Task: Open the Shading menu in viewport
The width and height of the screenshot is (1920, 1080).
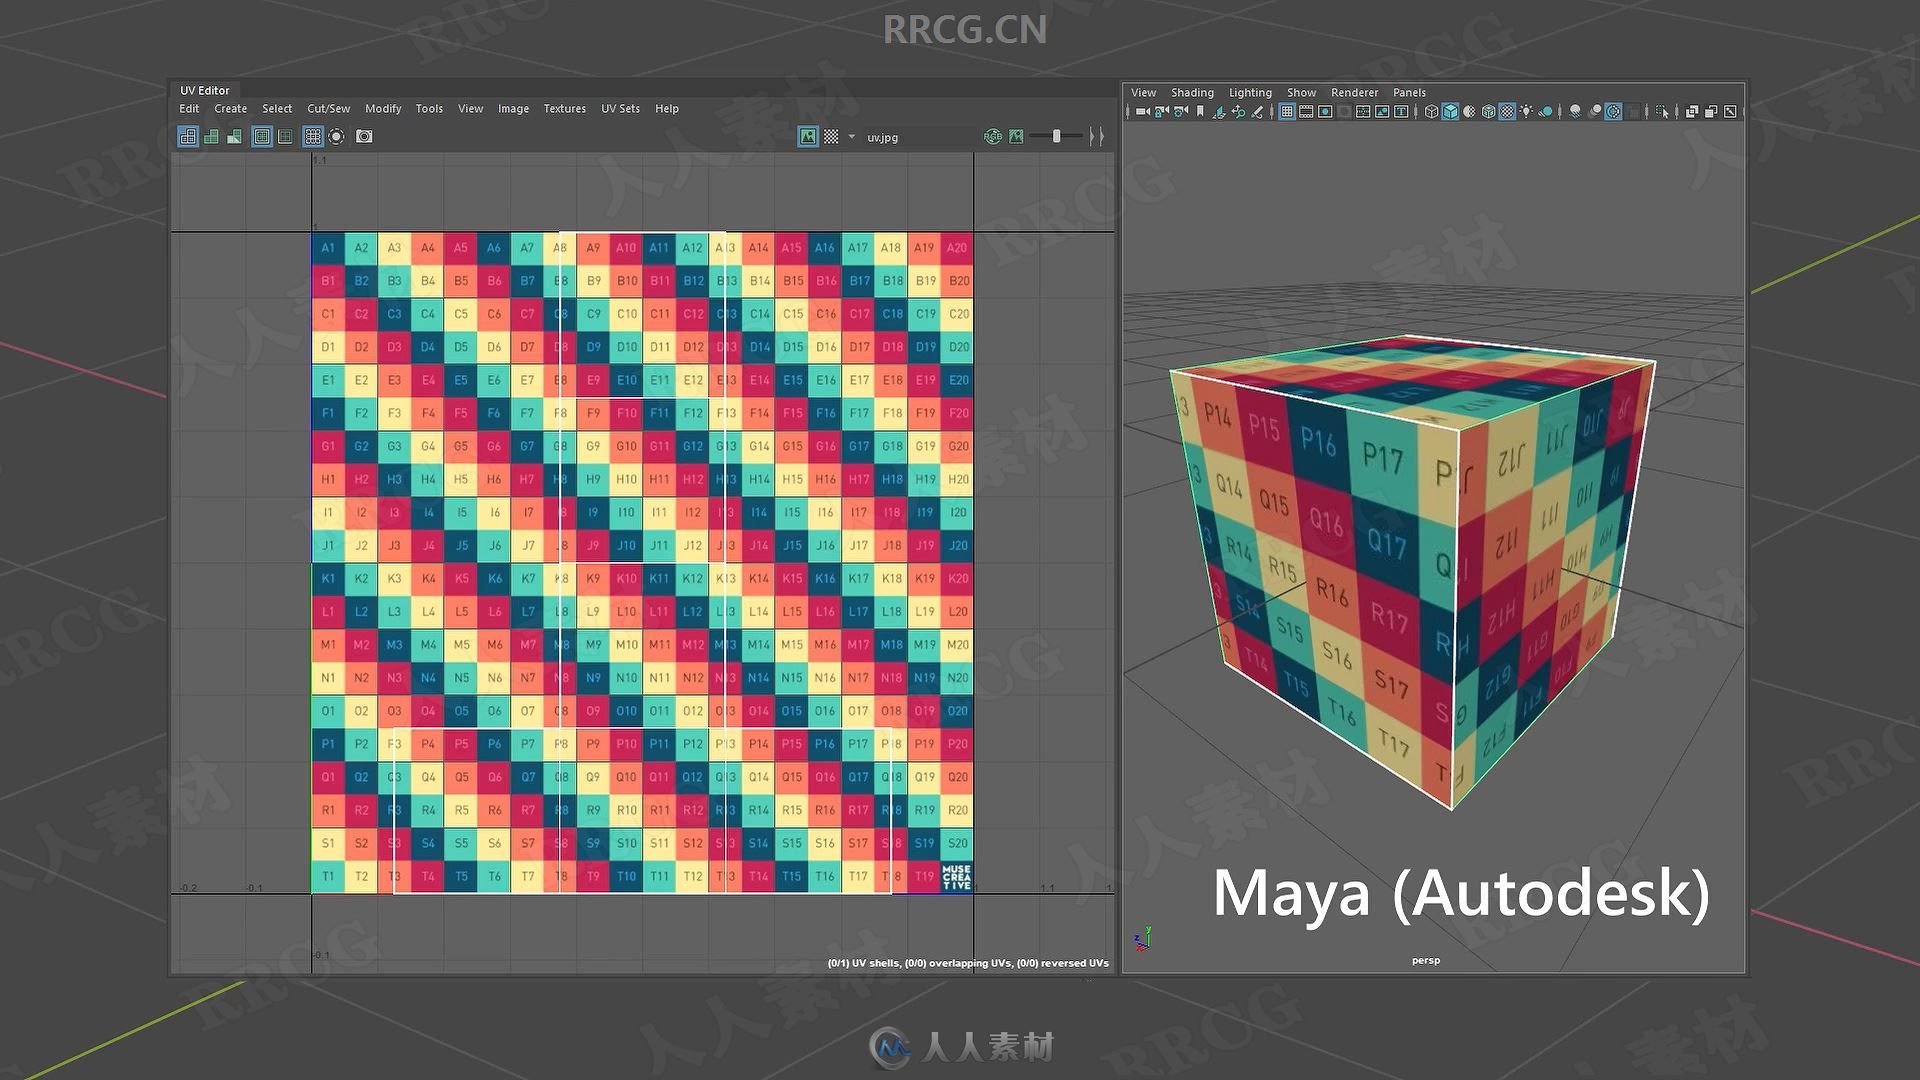Action: pyautogui.click(x=1192, y=93)
